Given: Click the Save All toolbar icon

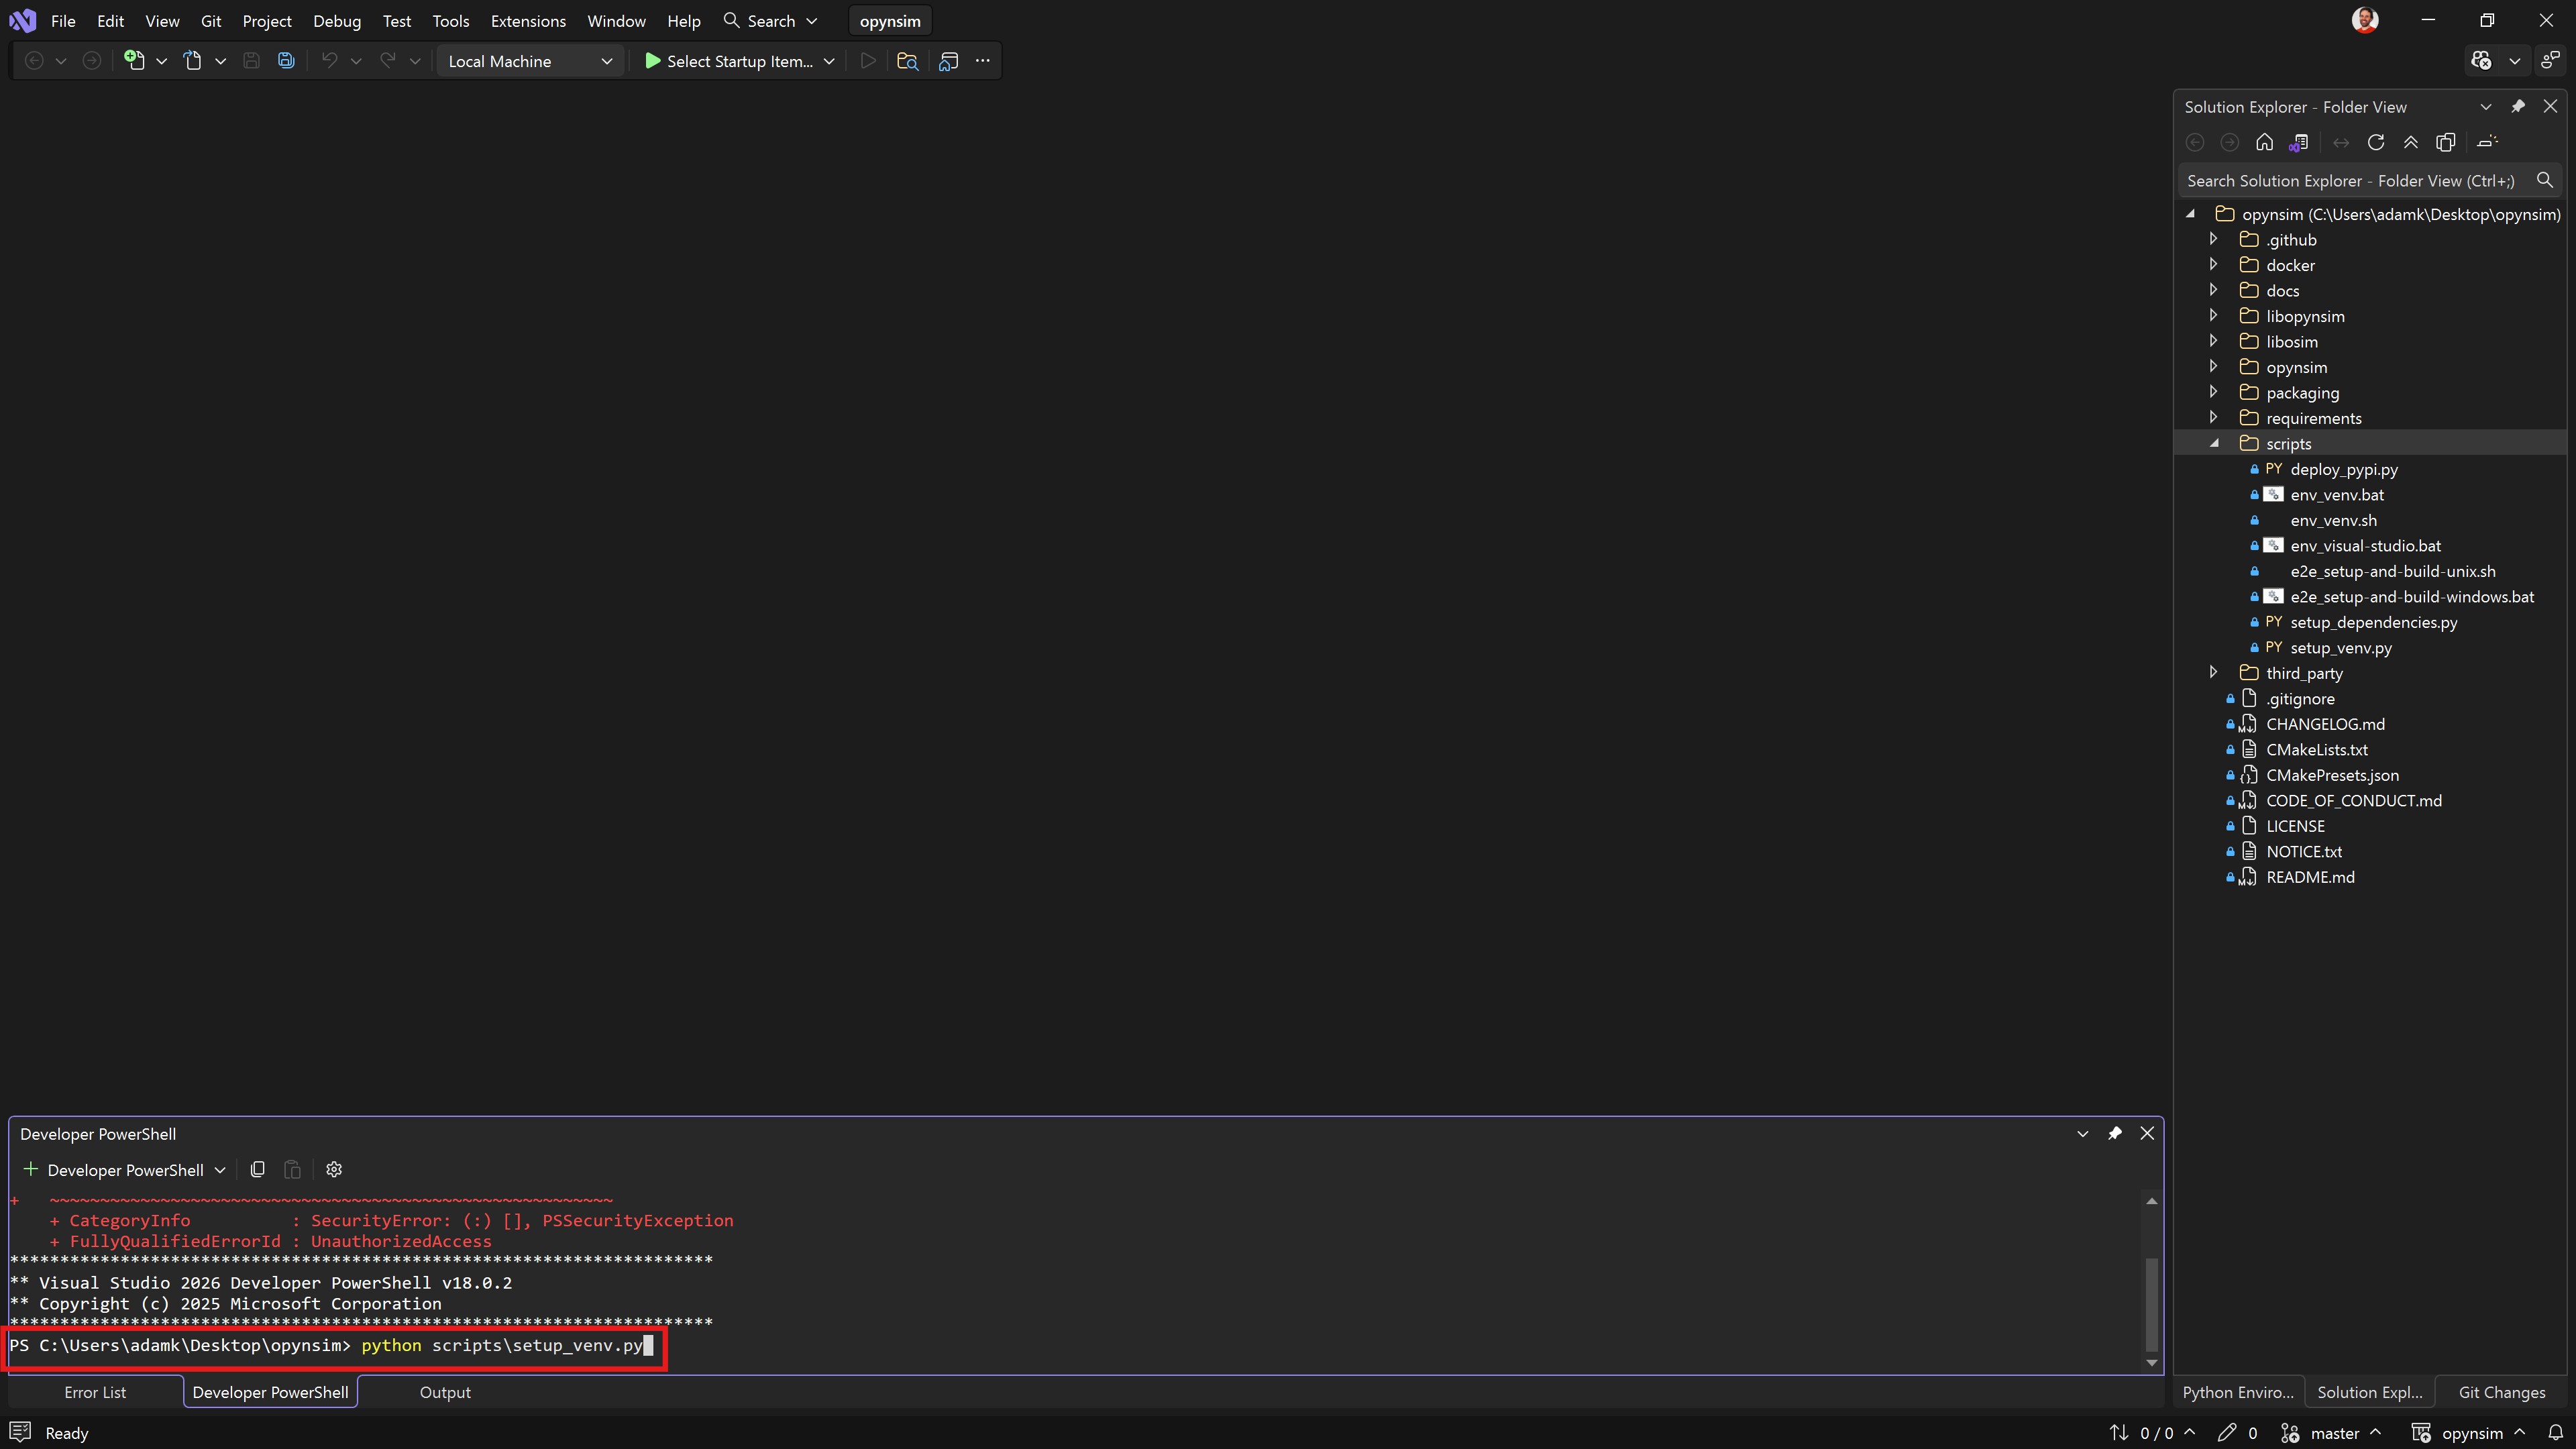Looking at the screenshot, I should 286,61.
